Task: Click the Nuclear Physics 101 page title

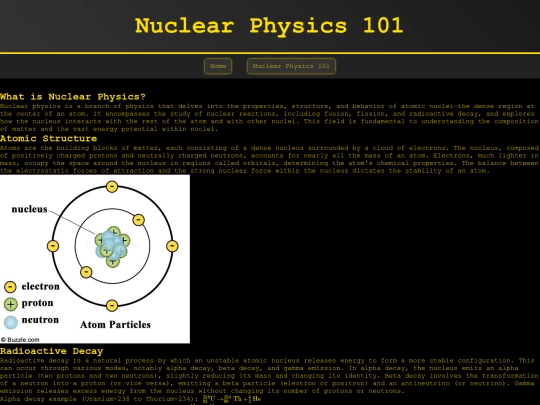Action: (269, 26)
